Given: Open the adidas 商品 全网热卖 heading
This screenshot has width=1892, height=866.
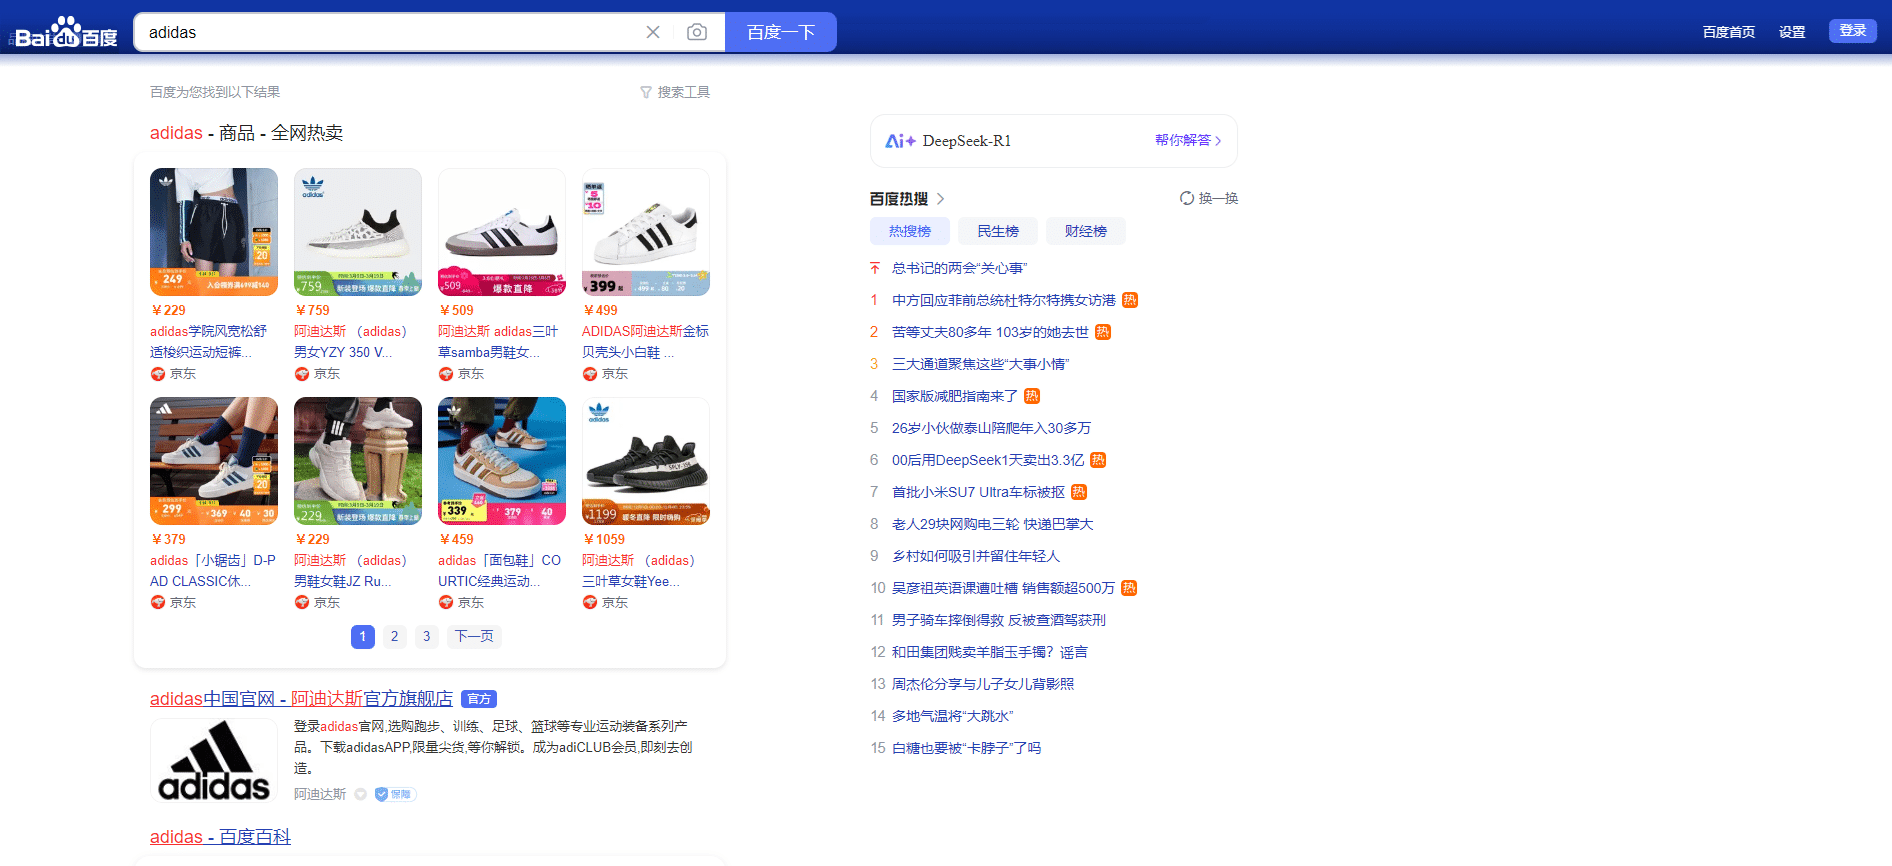Looking at the screenshot, I should point(246,133).
